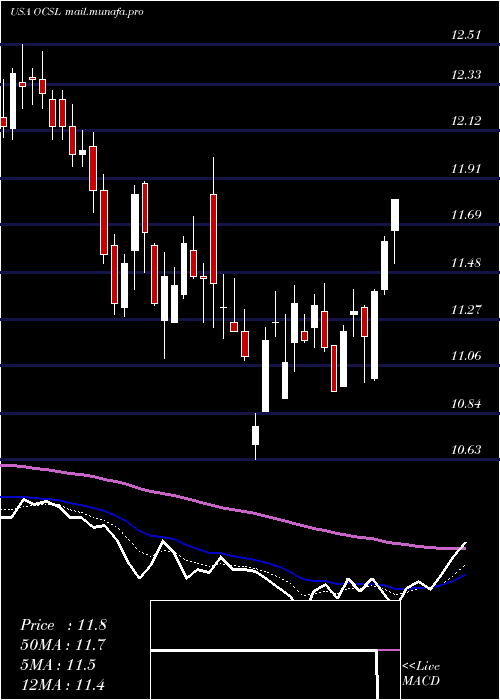Select the 11.06 price axis label
This screenshot has width=500, height=700.
466,356
